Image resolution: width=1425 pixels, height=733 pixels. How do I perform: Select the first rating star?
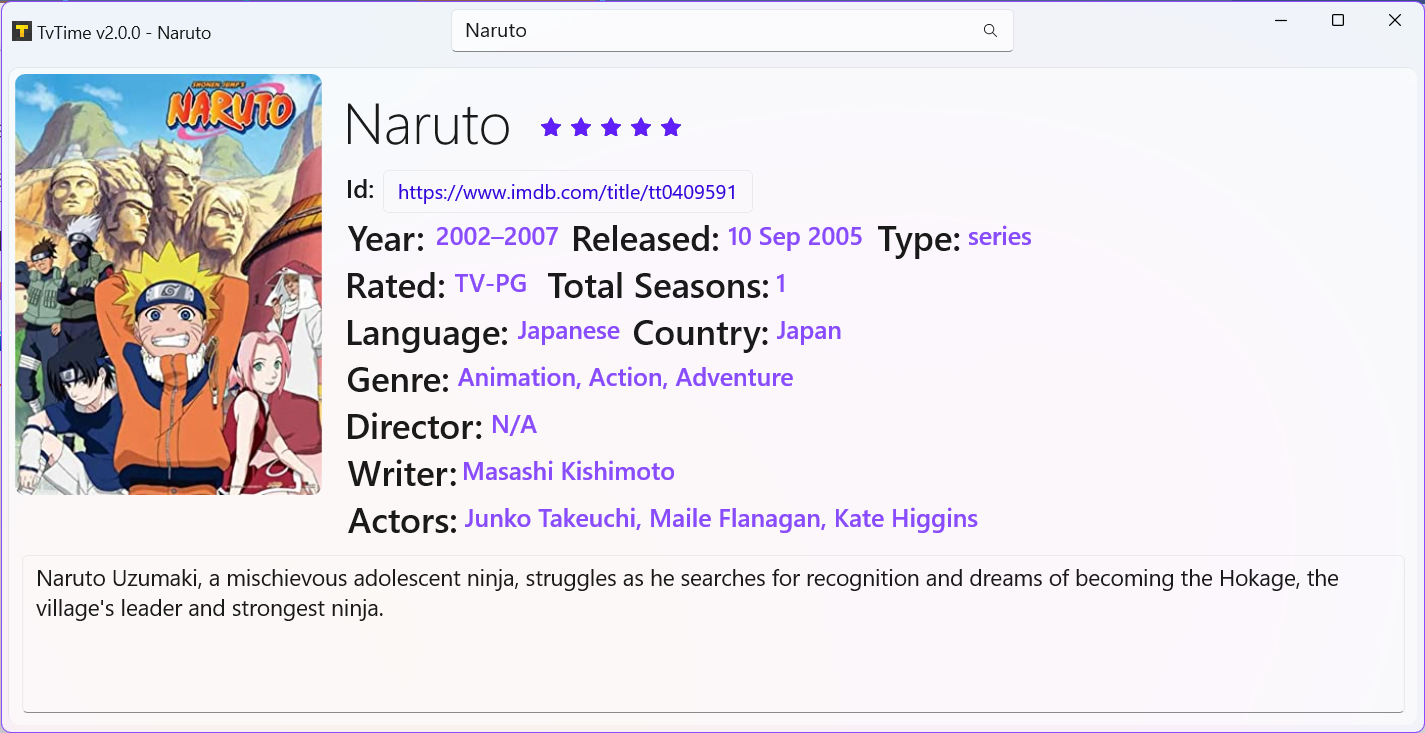pyautogui.click(x=551, y=127)
